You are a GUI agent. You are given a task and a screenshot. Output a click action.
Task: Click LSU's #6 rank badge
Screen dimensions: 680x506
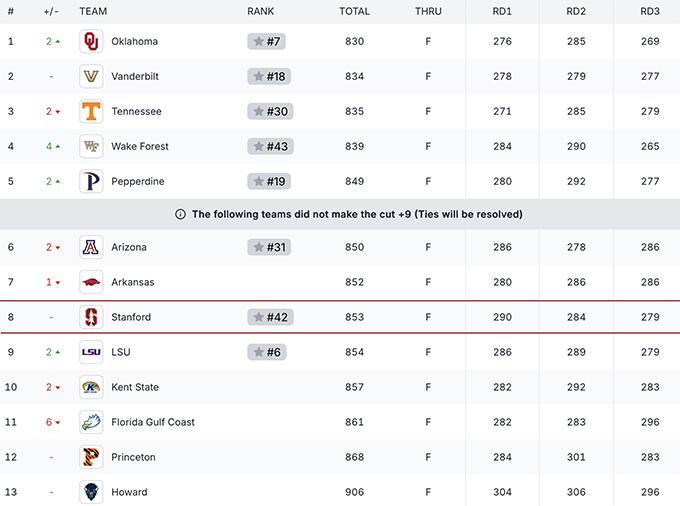(267, 352)
